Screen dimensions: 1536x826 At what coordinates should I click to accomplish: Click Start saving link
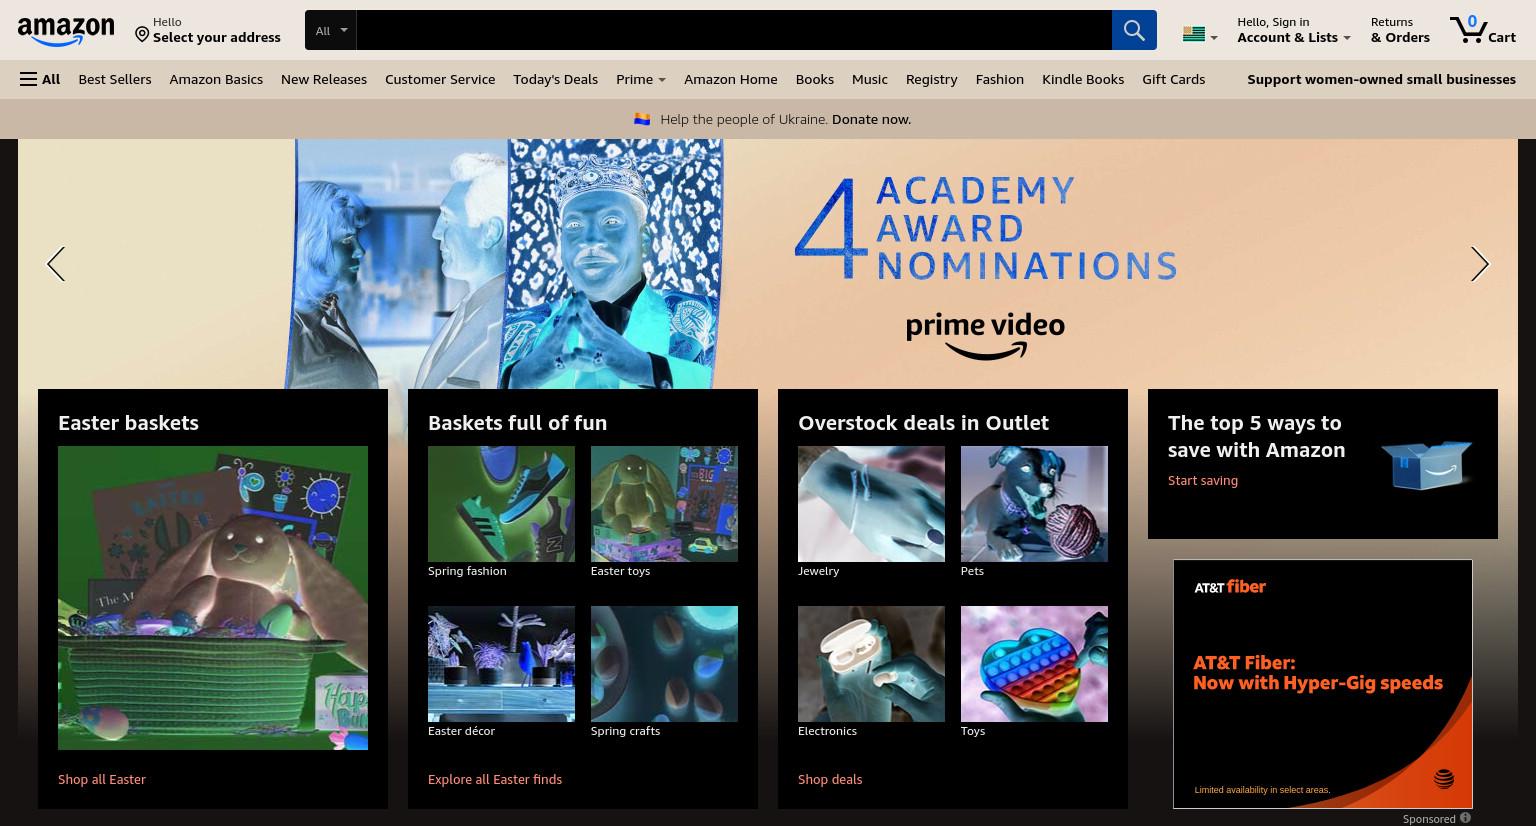pyautogui.click(x=1203, y=480)
